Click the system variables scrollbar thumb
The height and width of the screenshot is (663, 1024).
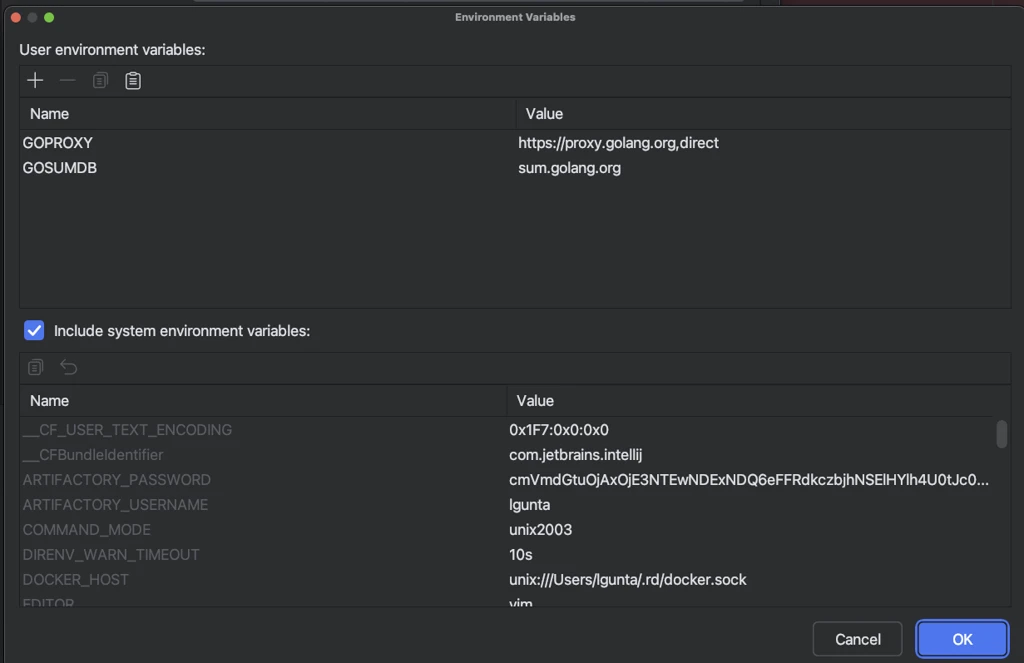[1001, 435]
